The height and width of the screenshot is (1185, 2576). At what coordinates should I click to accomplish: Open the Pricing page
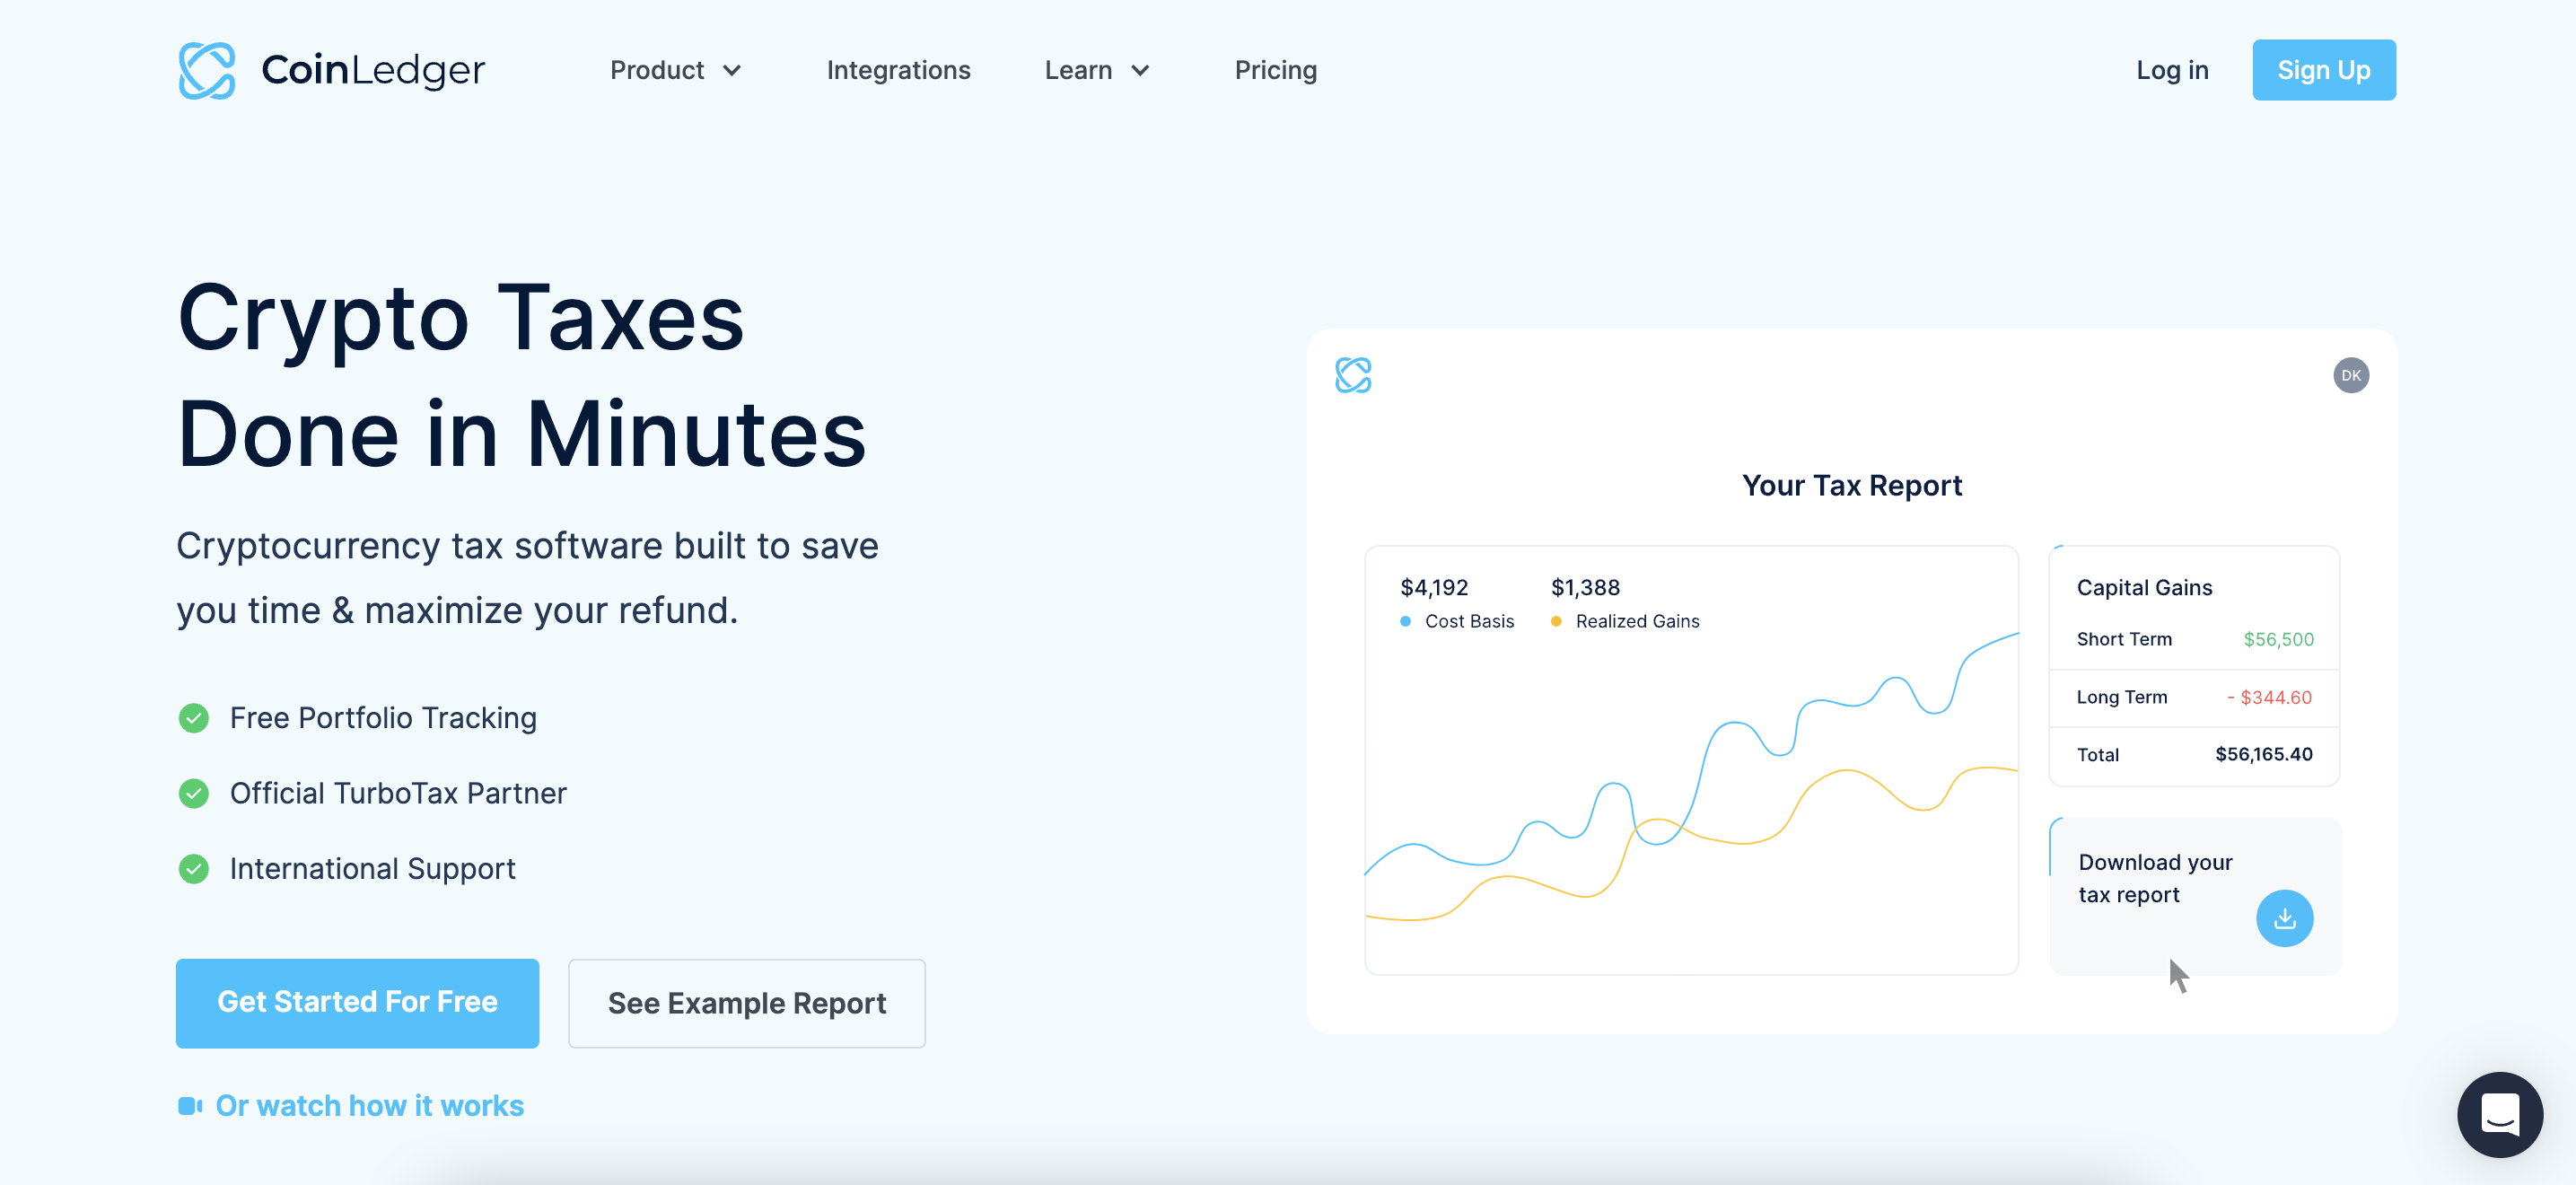coord(1275,70)
